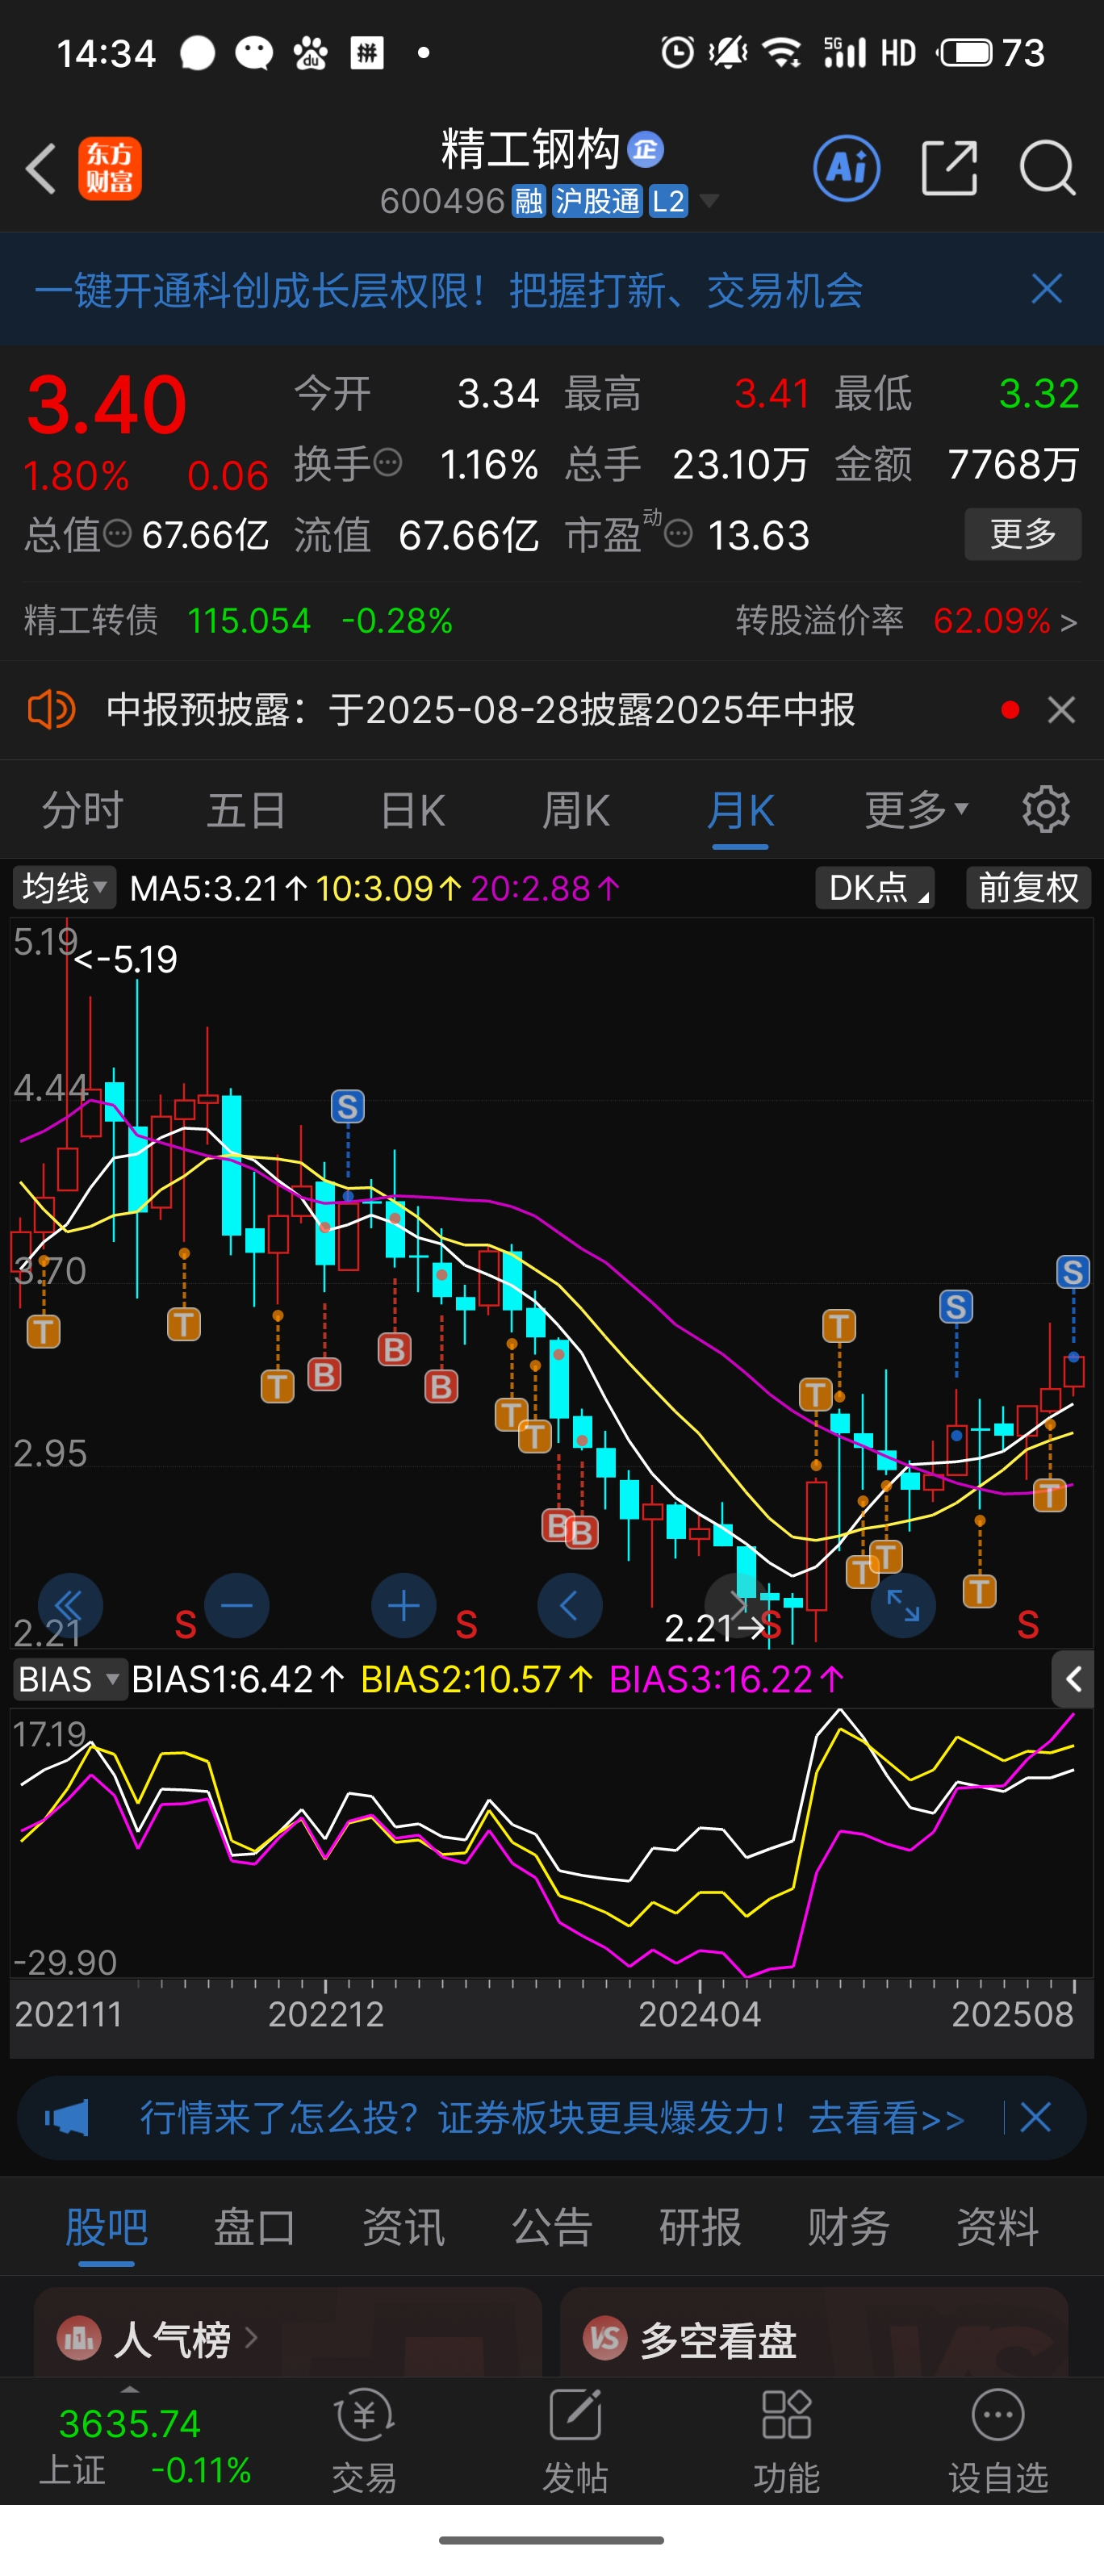
Task: Tap the double-left rewind chart button
Action: coord(70,1606)
